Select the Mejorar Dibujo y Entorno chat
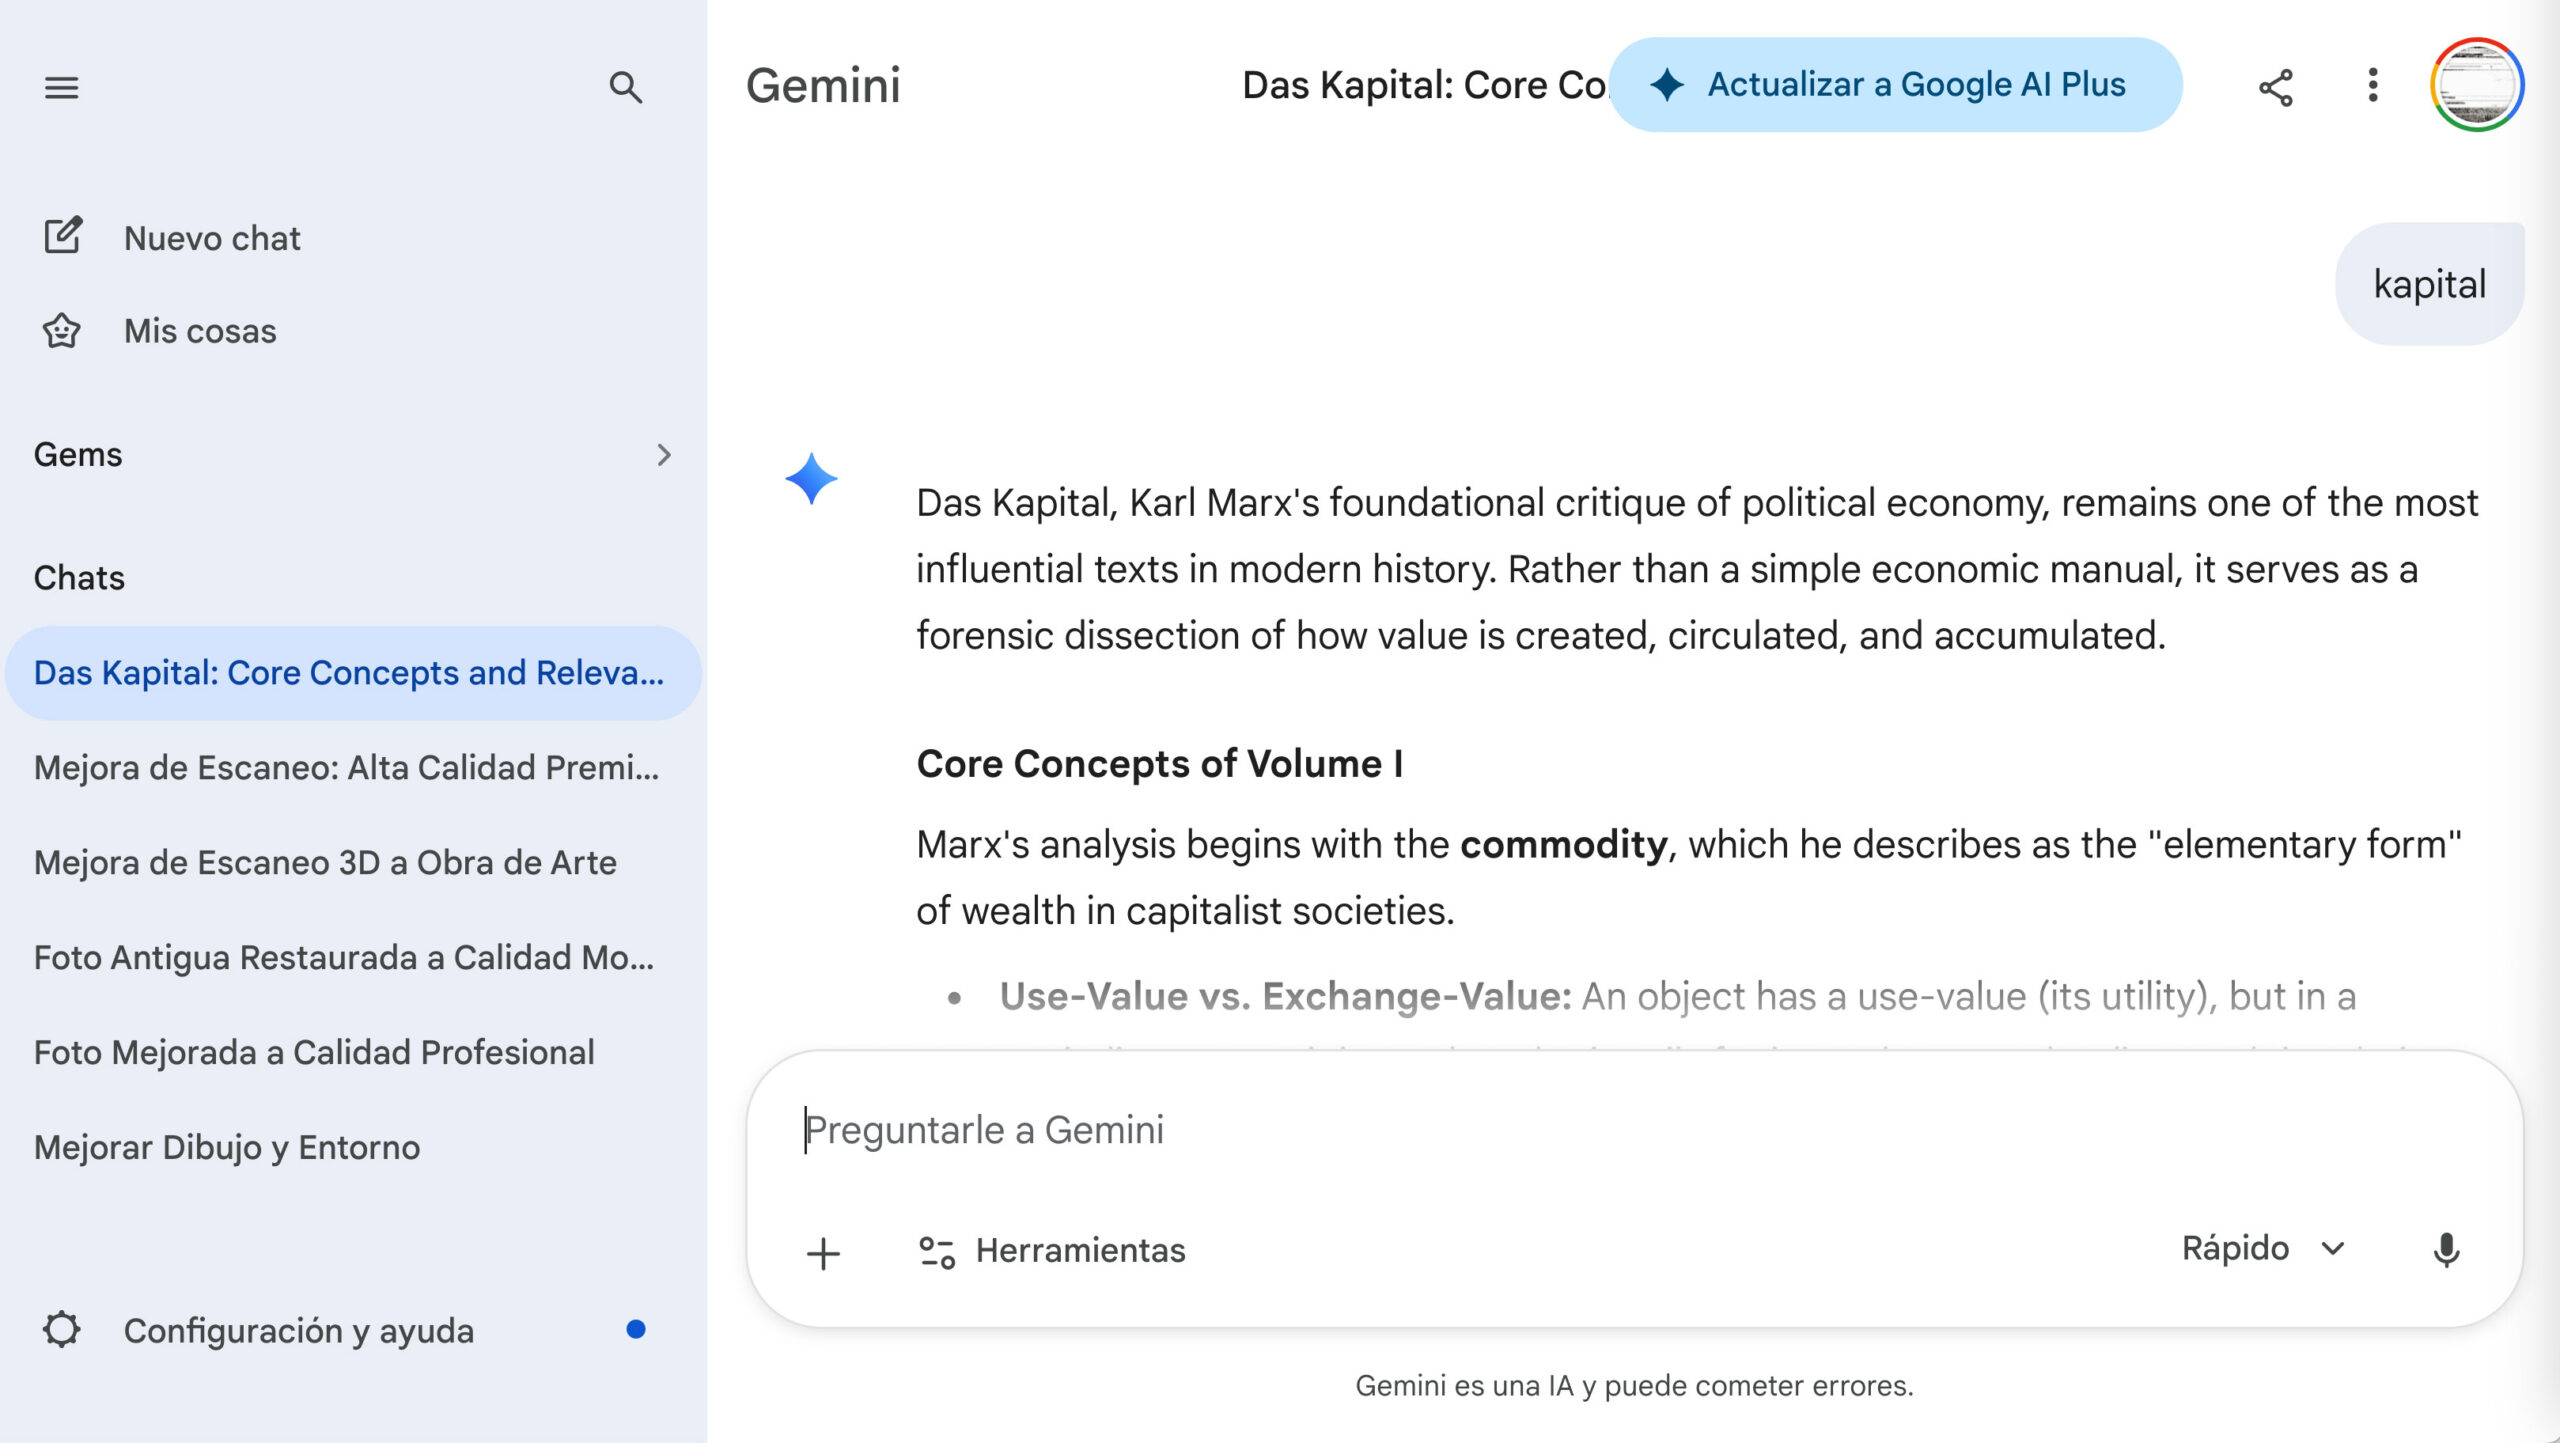This screenshot has width=2560, height=1443. point(227,1147)
